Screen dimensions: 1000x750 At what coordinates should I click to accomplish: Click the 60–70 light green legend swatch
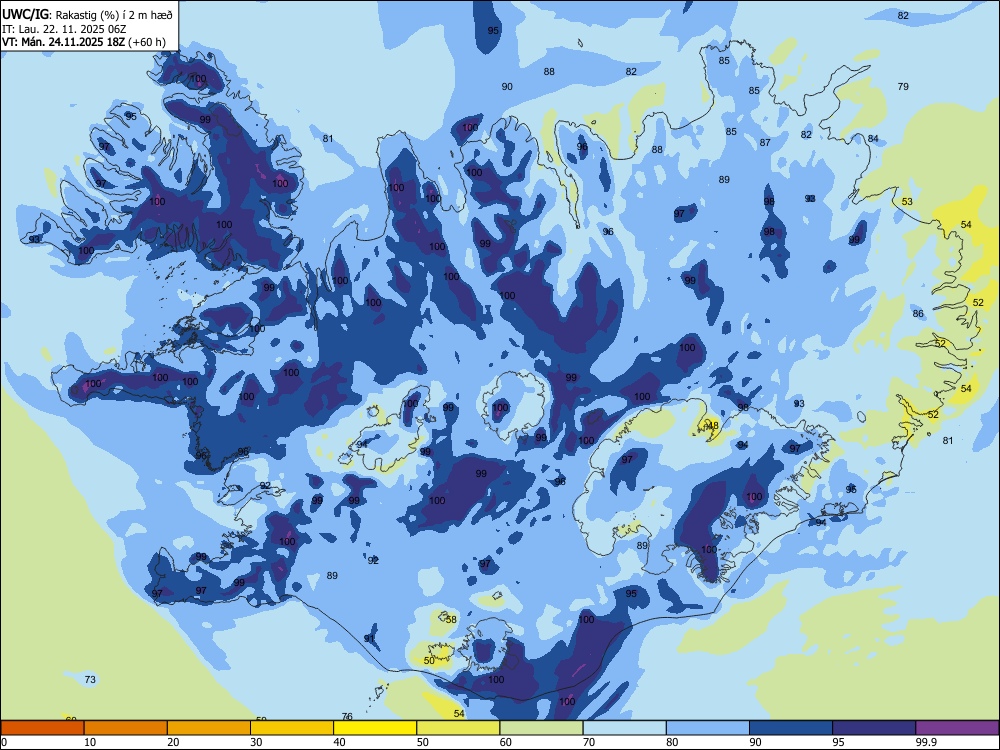pyautogui.click(x=541, y=728)
